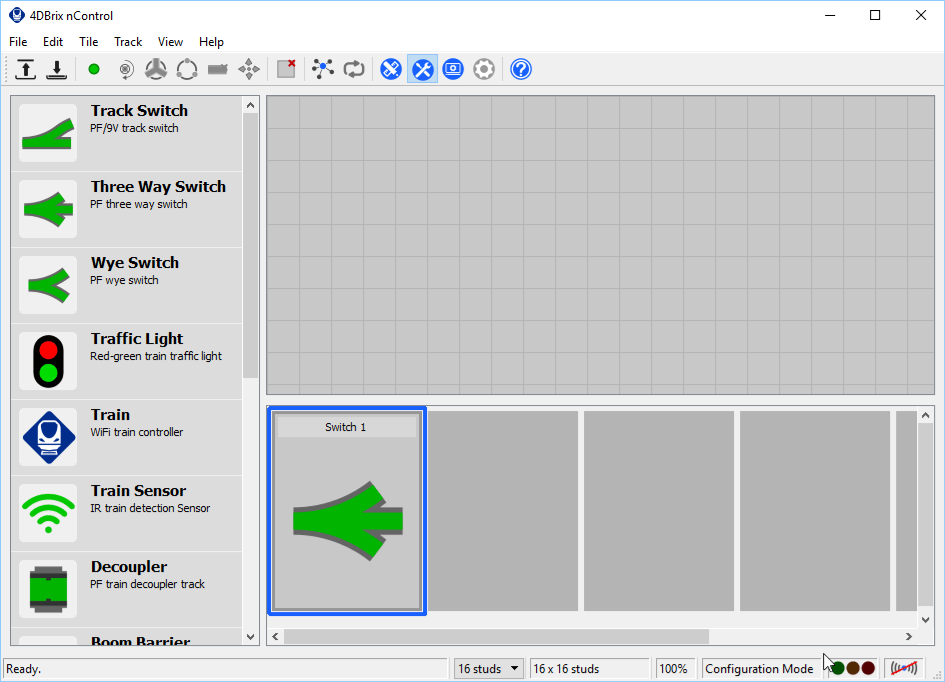Click the Configuration Mode status text
The width and height of the screenshot is (945, 682).
[759, 669]
